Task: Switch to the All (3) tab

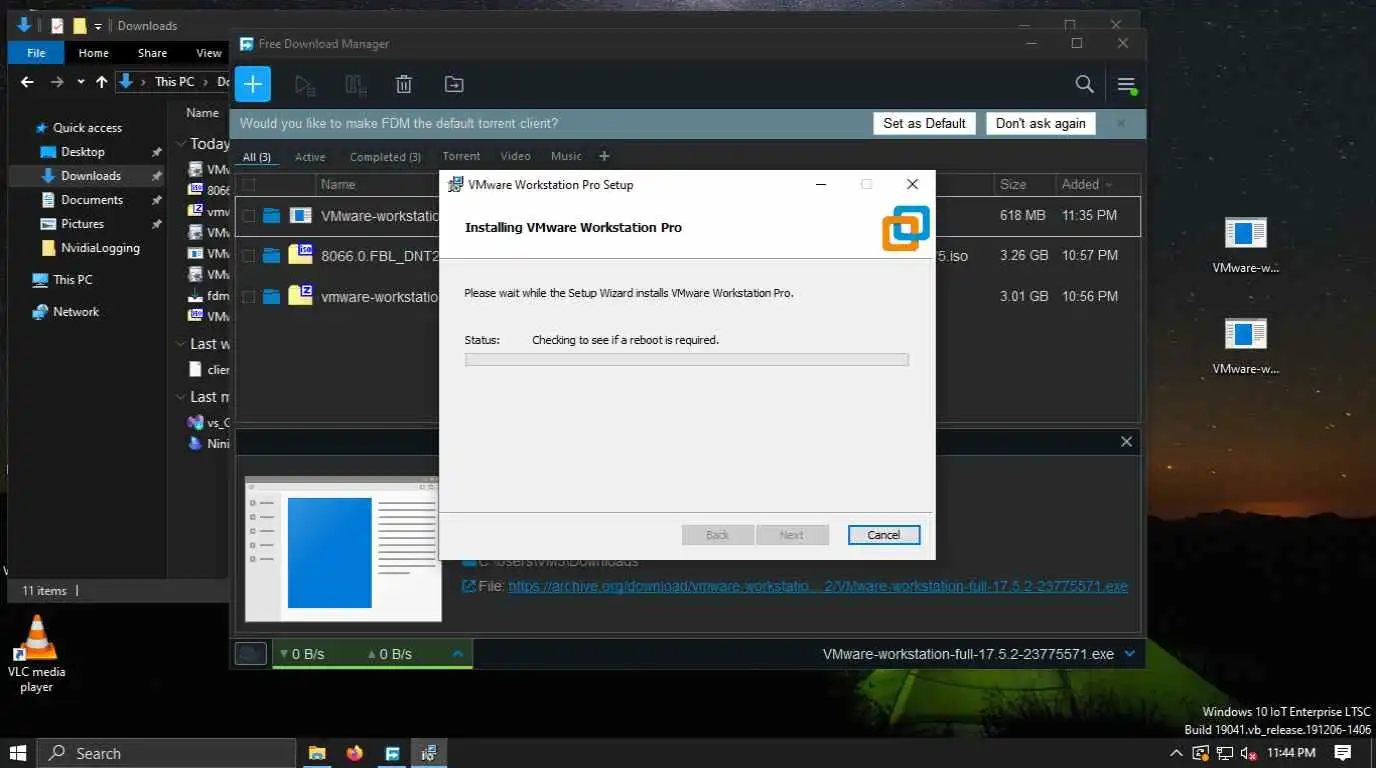Action: coord(257,157)
